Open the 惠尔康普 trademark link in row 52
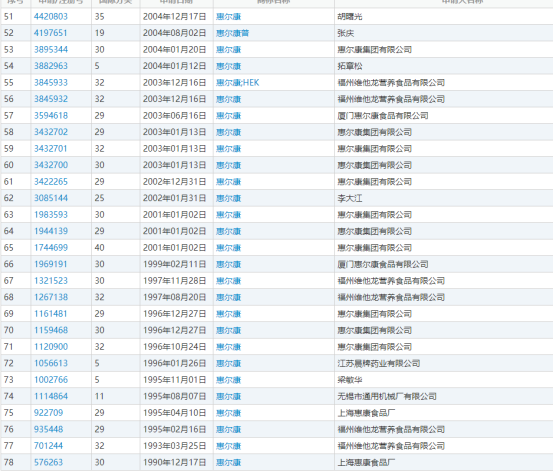Viewport: 554px width, 474px height. tap(232, 33)
